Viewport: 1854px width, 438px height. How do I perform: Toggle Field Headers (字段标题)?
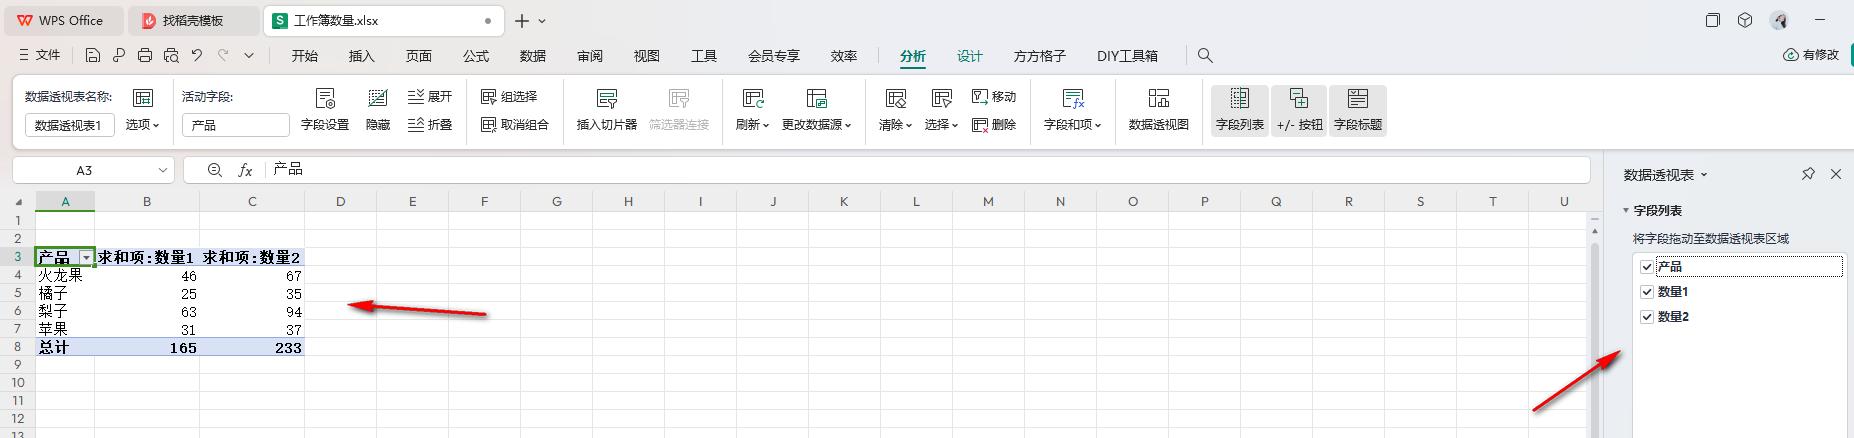(x=1358, y=110)
